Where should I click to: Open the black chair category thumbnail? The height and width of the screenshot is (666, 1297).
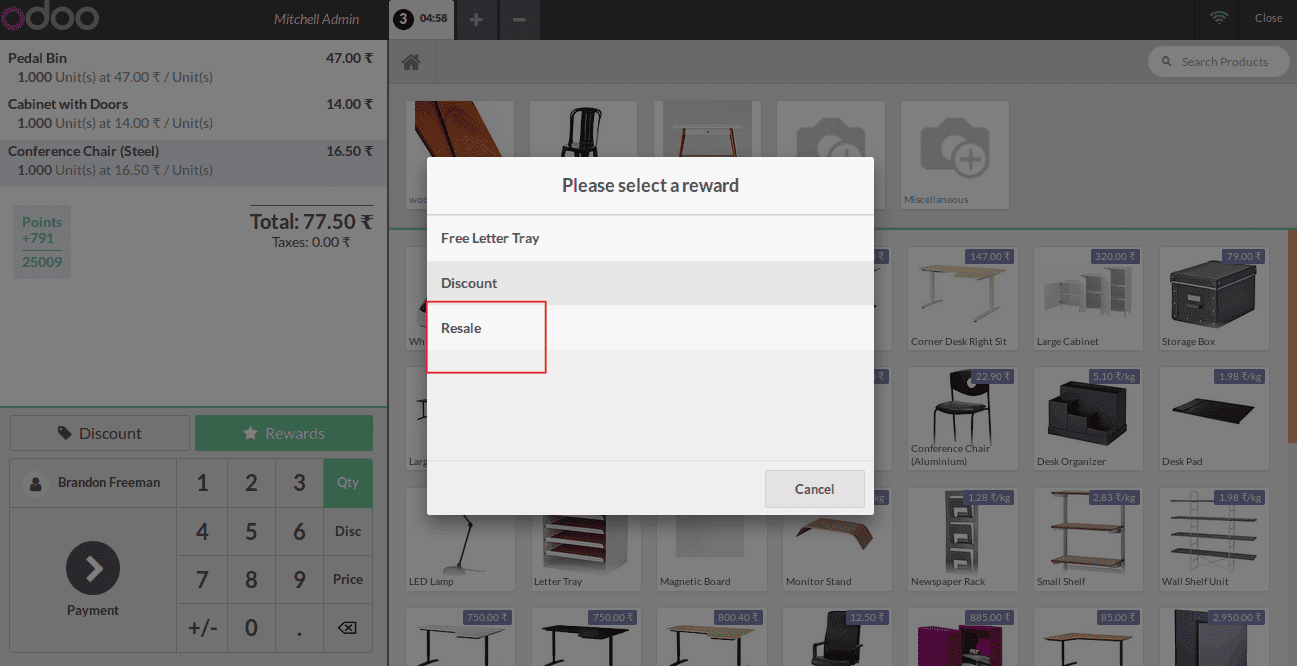click(x=584, y=129)
